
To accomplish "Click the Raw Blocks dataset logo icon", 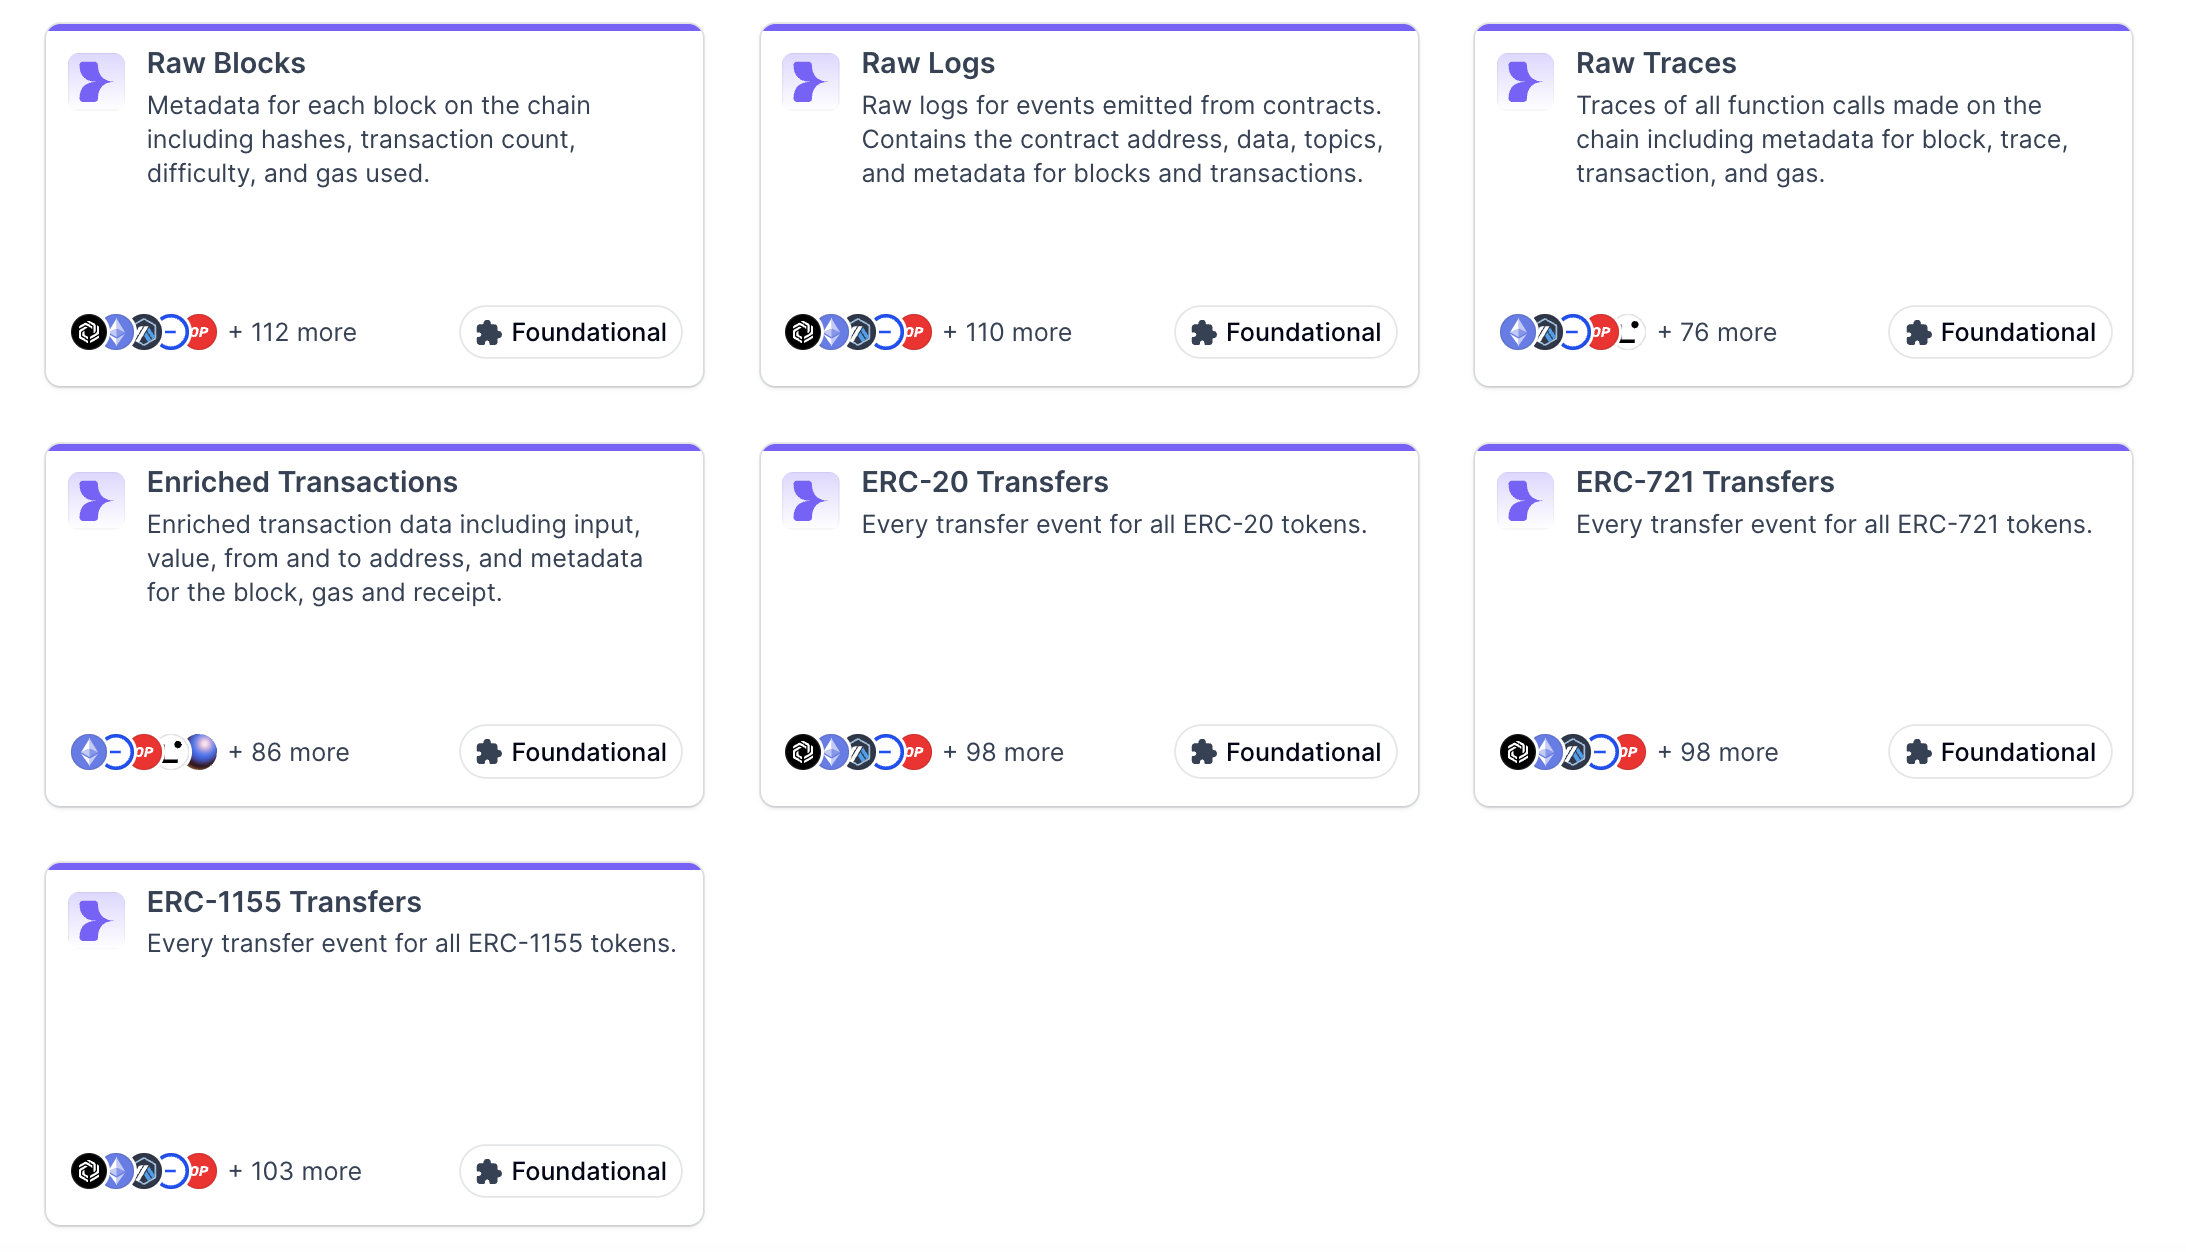I will point(96,81).
